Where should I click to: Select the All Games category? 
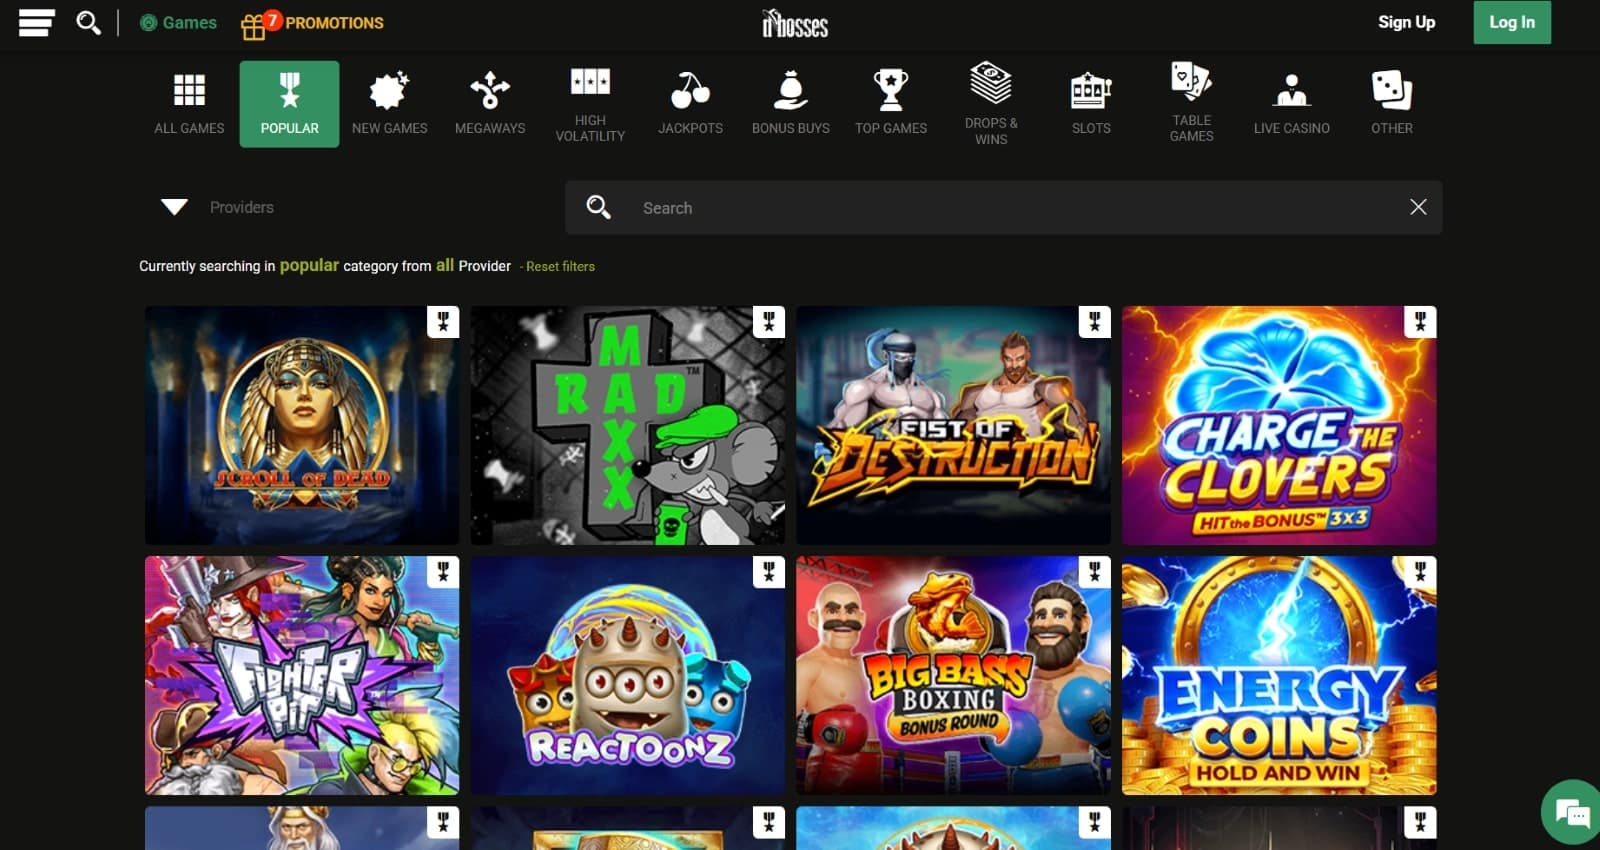189,104
